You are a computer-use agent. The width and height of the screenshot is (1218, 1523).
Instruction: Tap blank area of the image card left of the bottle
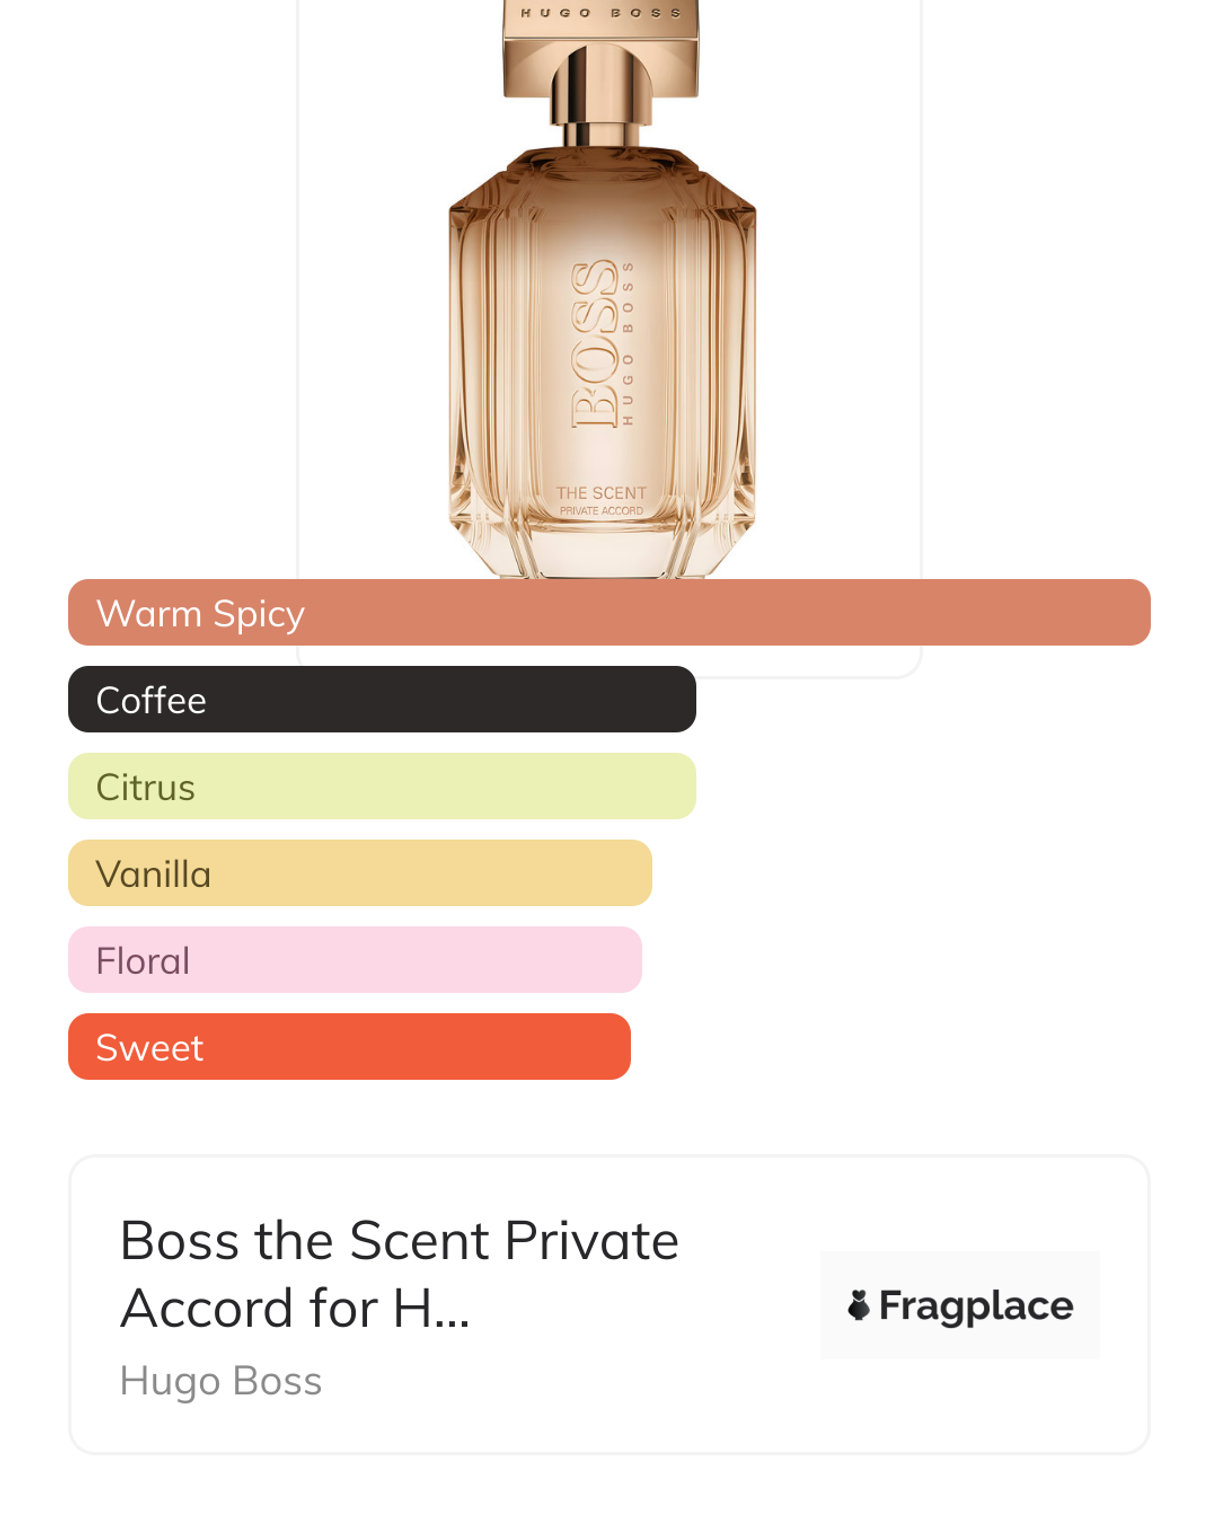(370, 300)
